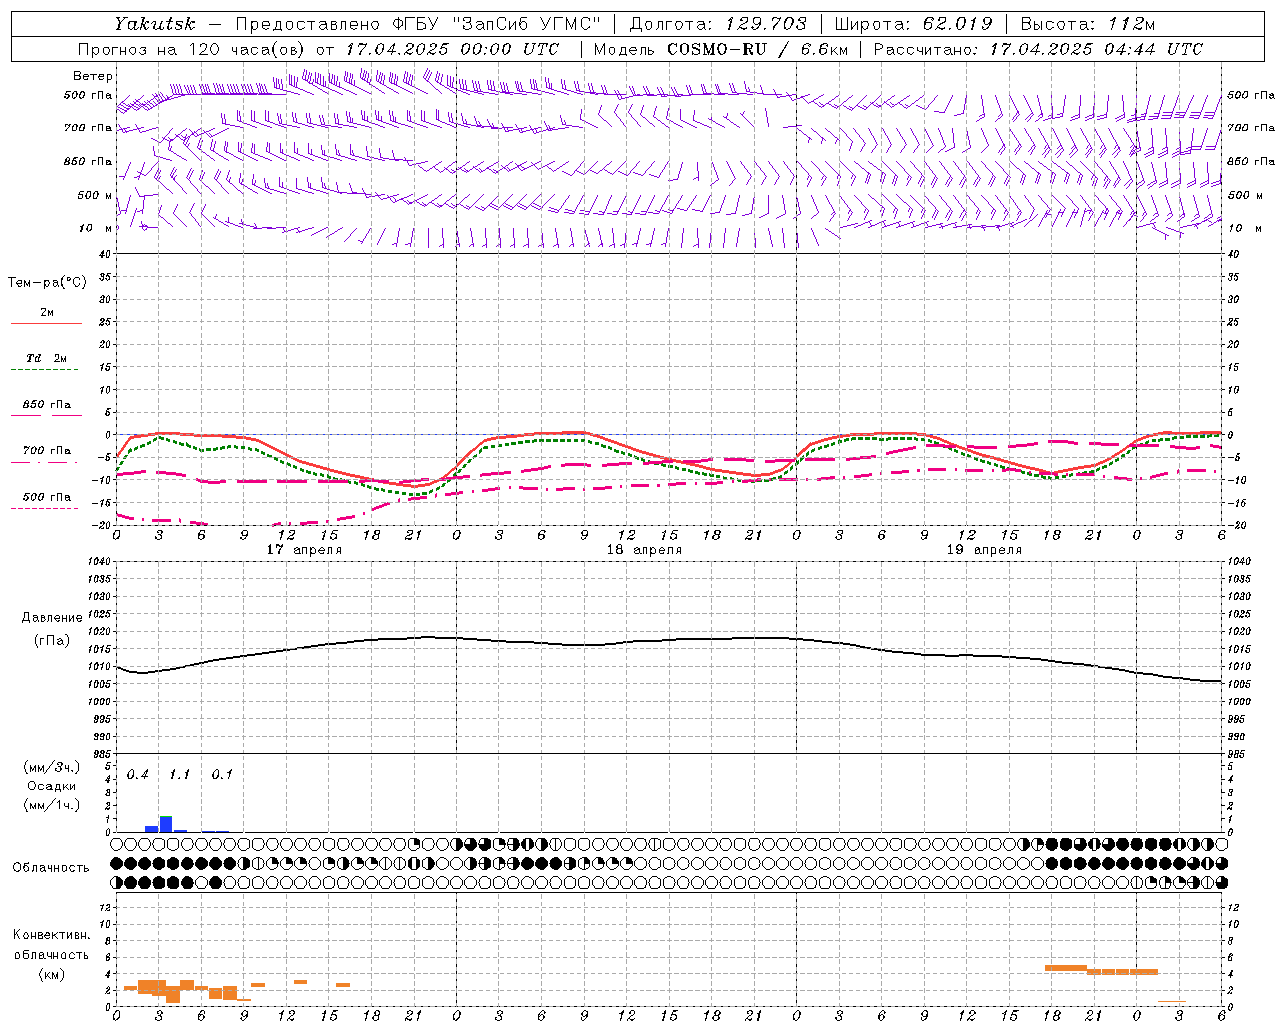Click the "0.4" precipitation total
This screenshot has height=1024, width=1280.
(138, 775)
